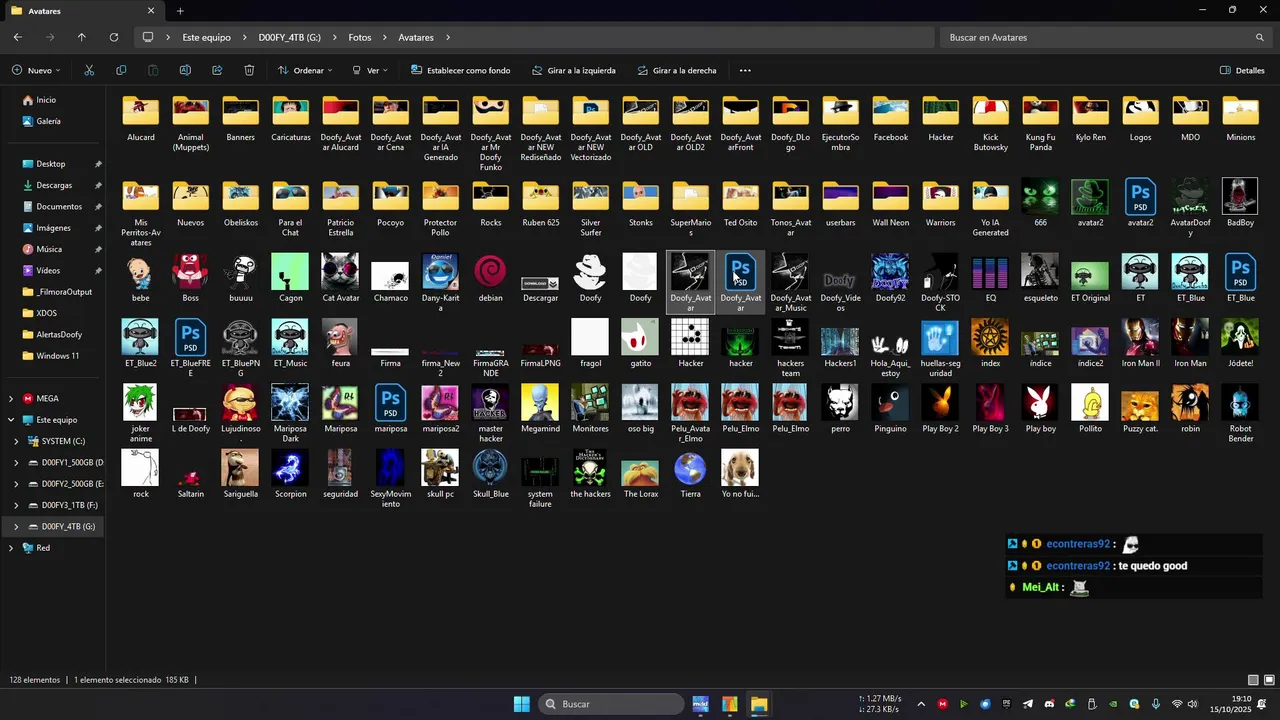This screenshot has height=720, width=1280.
Task: Click Girar a la derecha button
Action: click(676, 70)
